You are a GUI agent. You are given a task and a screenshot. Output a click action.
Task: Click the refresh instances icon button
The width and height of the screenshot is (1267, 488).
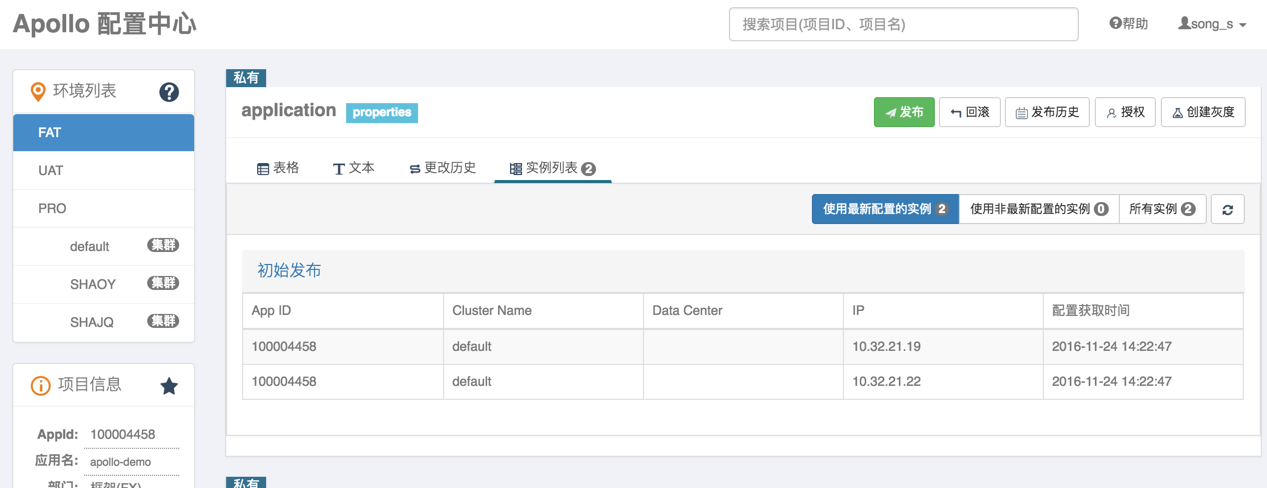[1227, 210]
